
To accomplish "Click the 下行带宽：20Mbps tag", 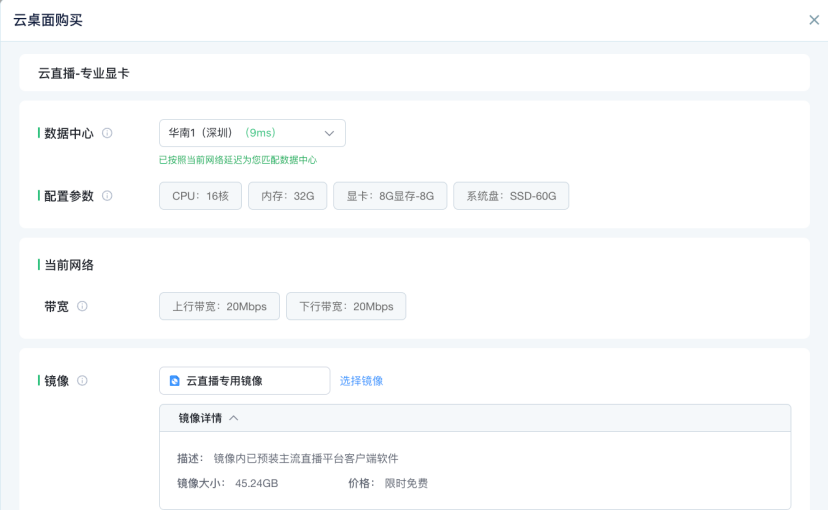I will pos(346,306).
